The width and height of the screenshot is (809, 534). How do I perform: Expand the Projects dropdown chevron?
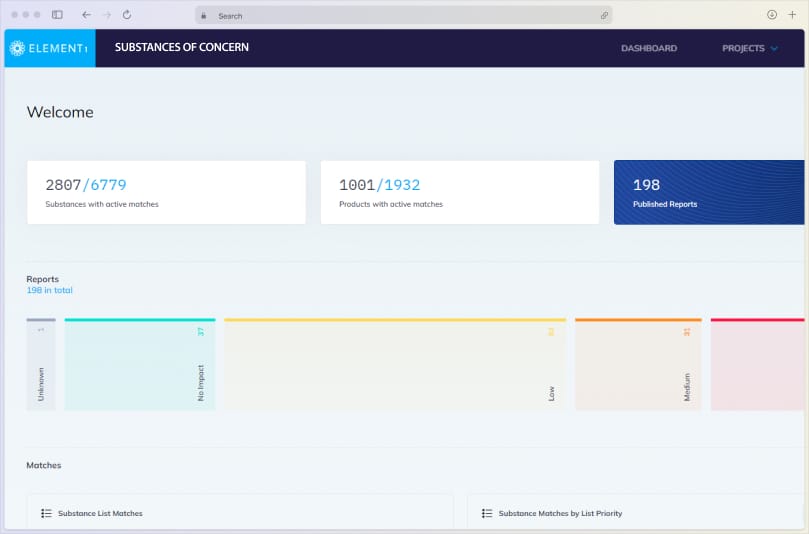[774, 48]
